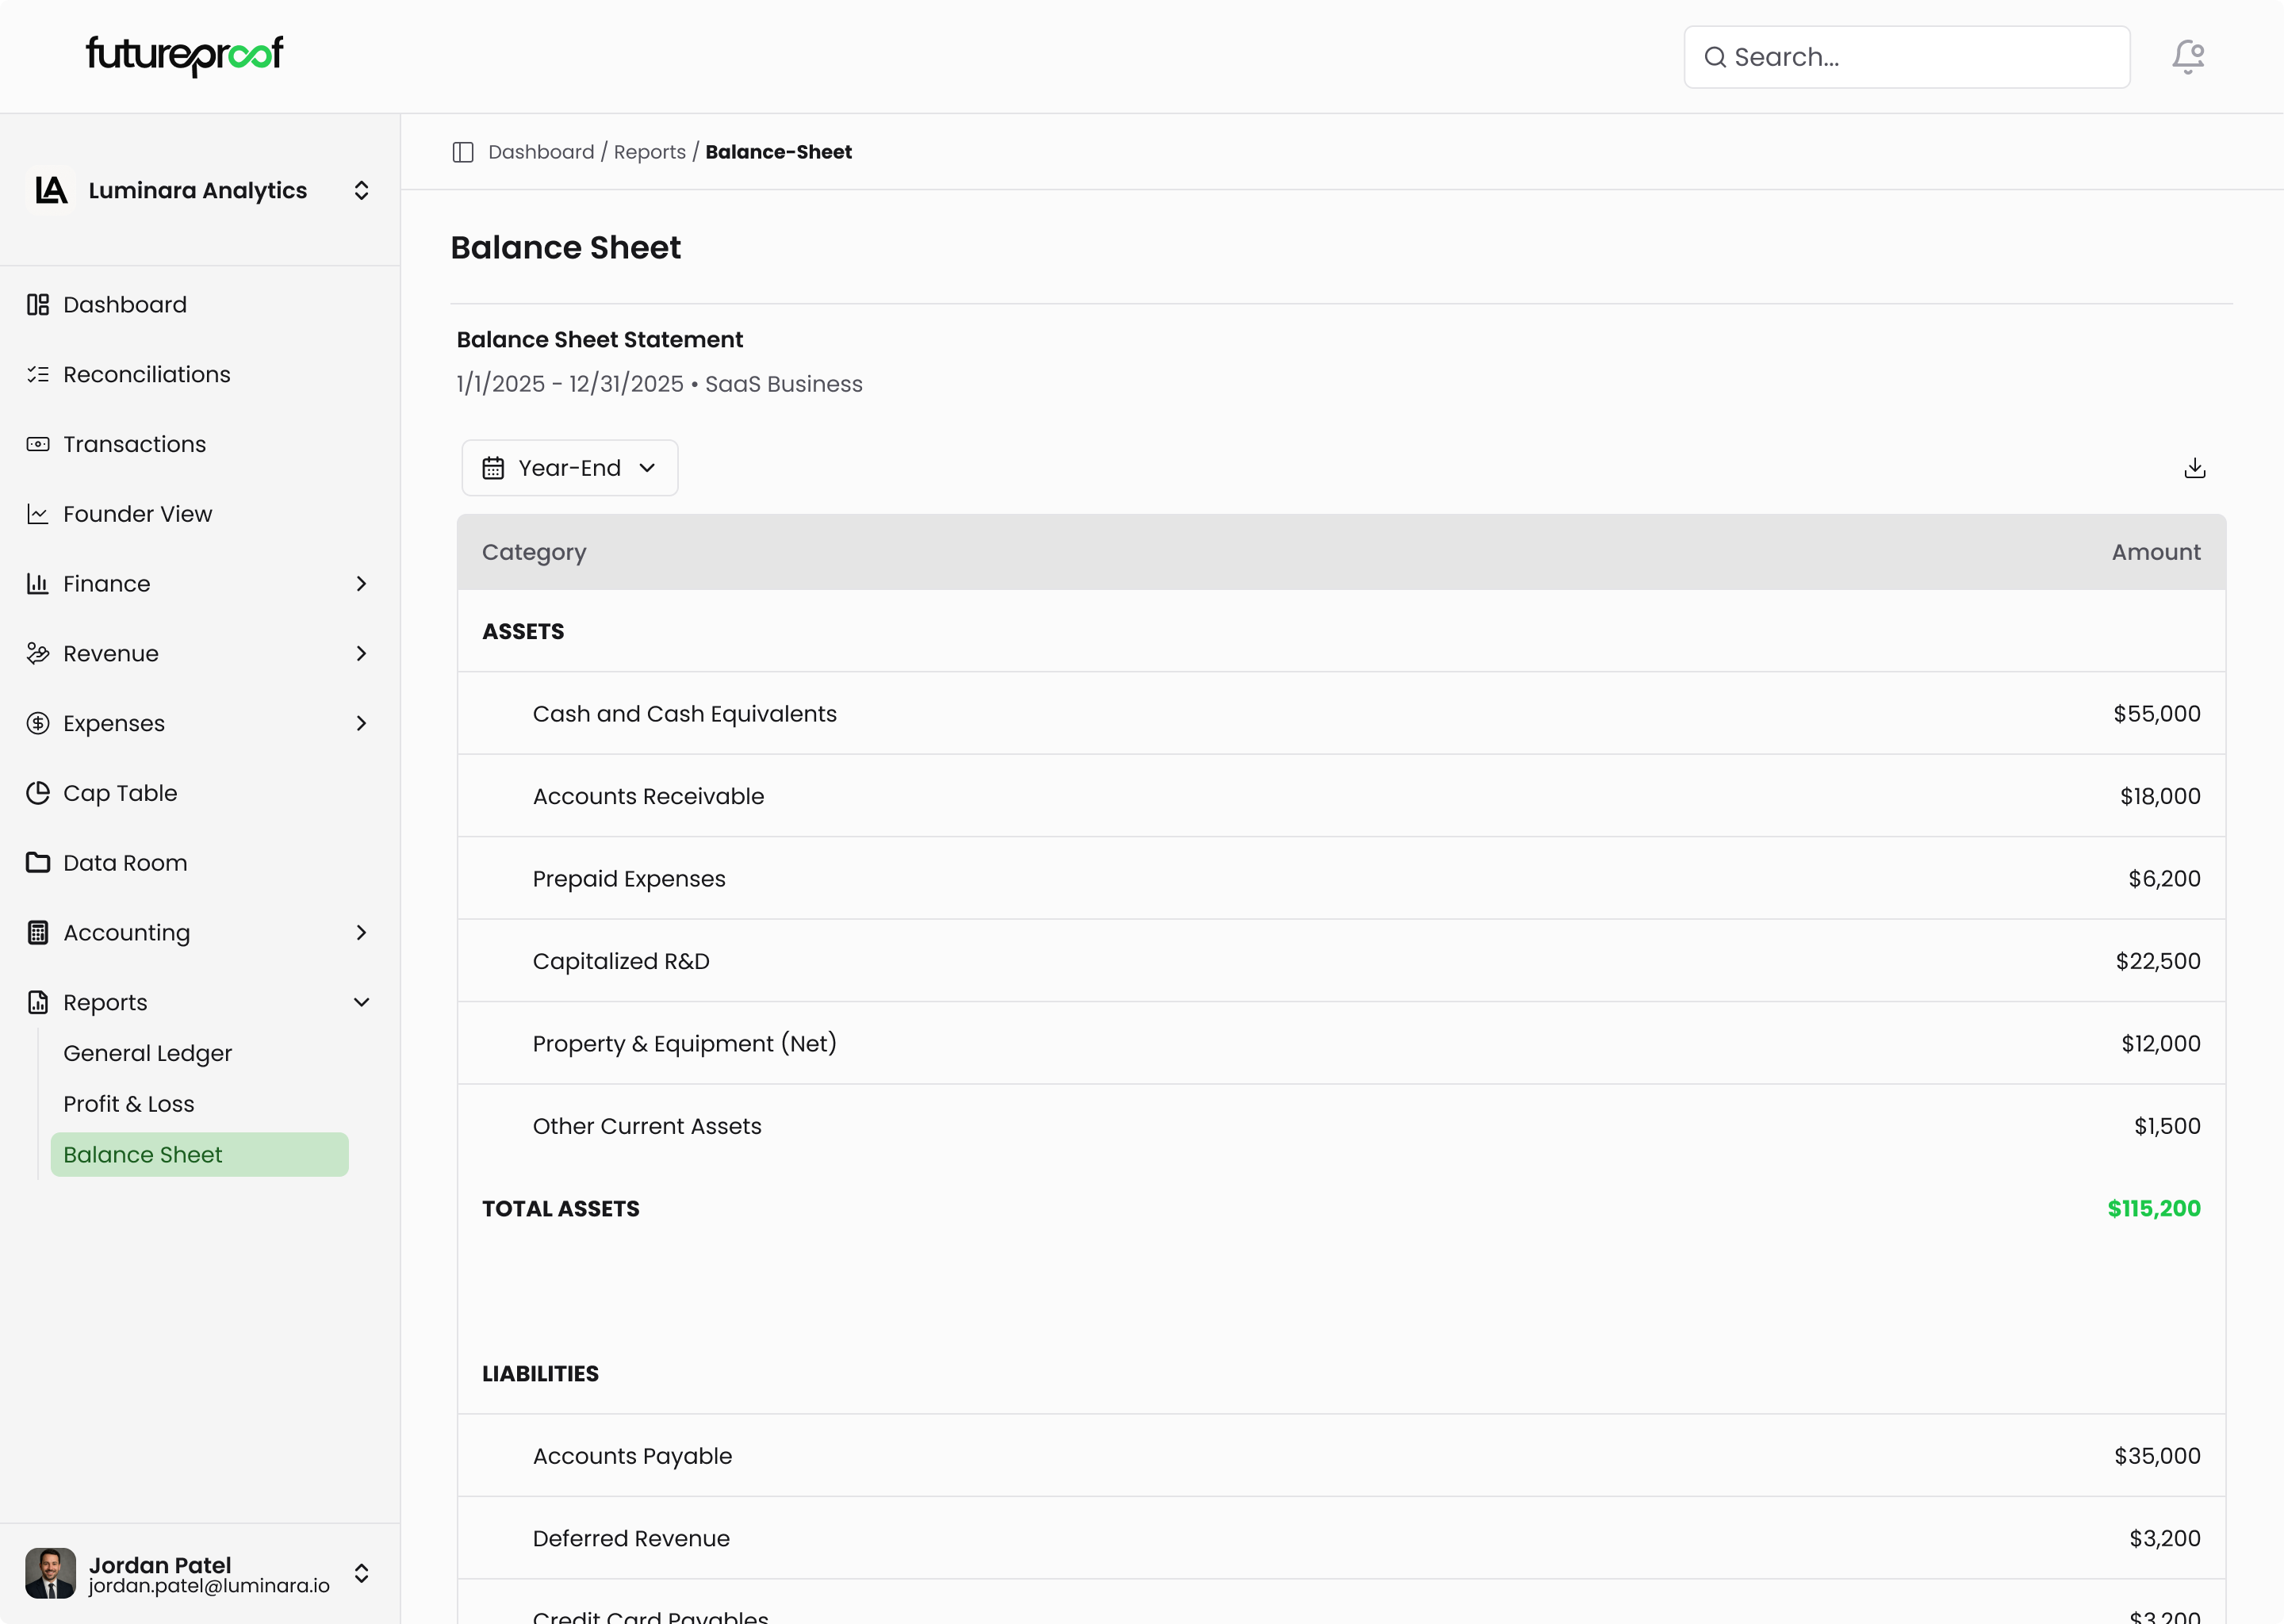This screenshot has width=2284, height=1624.
Task: Collapse the Reports section
Action: click(361, 1002)
